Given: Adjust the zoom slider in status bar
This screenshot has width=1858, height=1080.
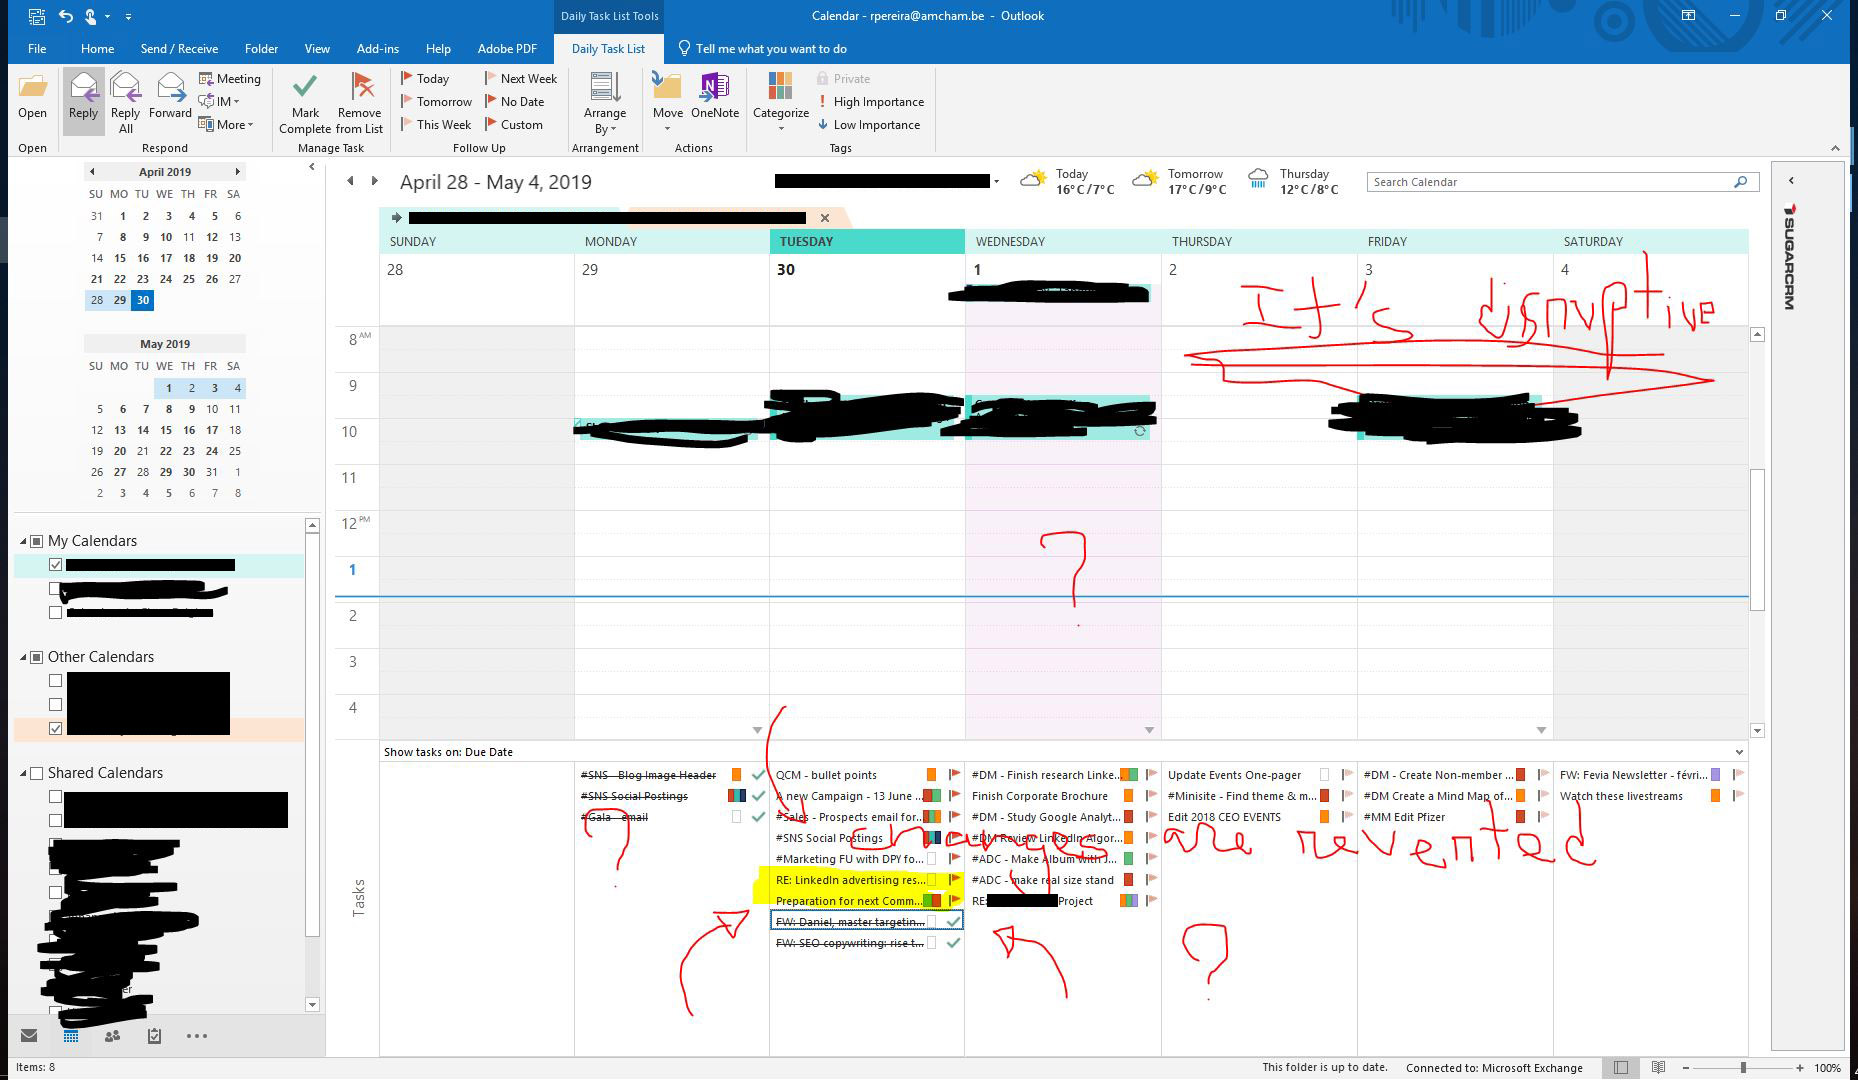Looking at the screenshot, I should point(1743,1068).
